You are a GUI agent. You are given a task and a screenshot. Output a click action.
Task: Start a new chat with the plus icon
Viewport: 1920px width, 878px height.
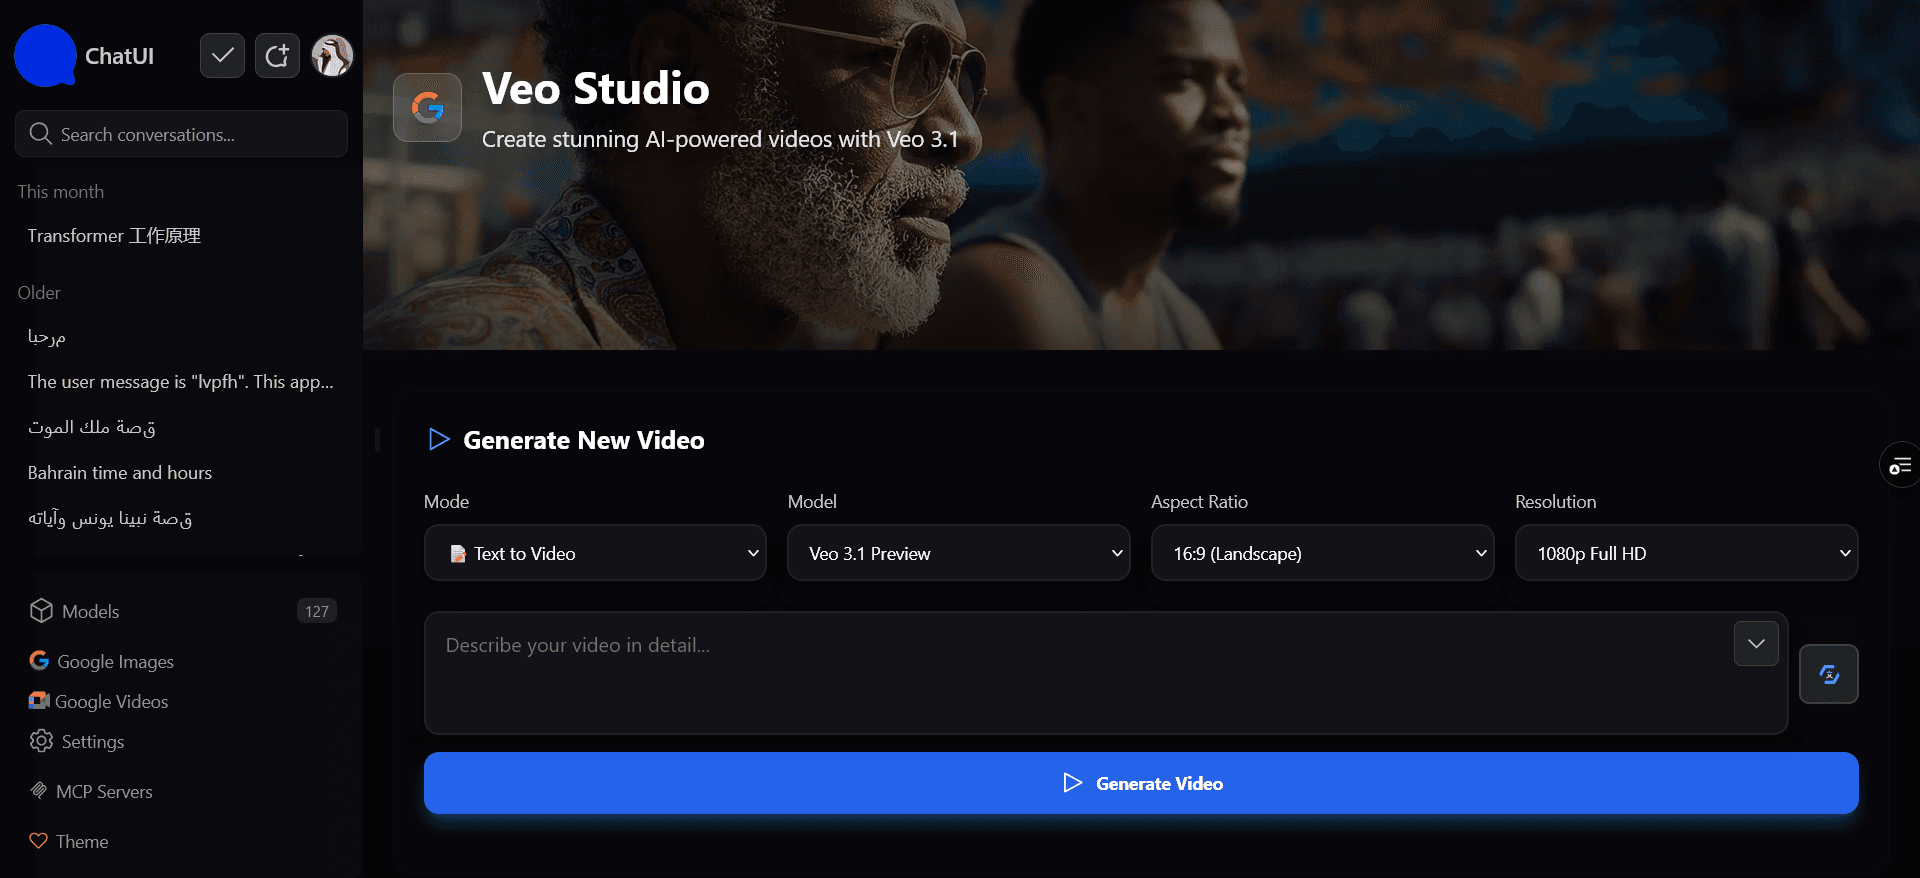[277, 56]
